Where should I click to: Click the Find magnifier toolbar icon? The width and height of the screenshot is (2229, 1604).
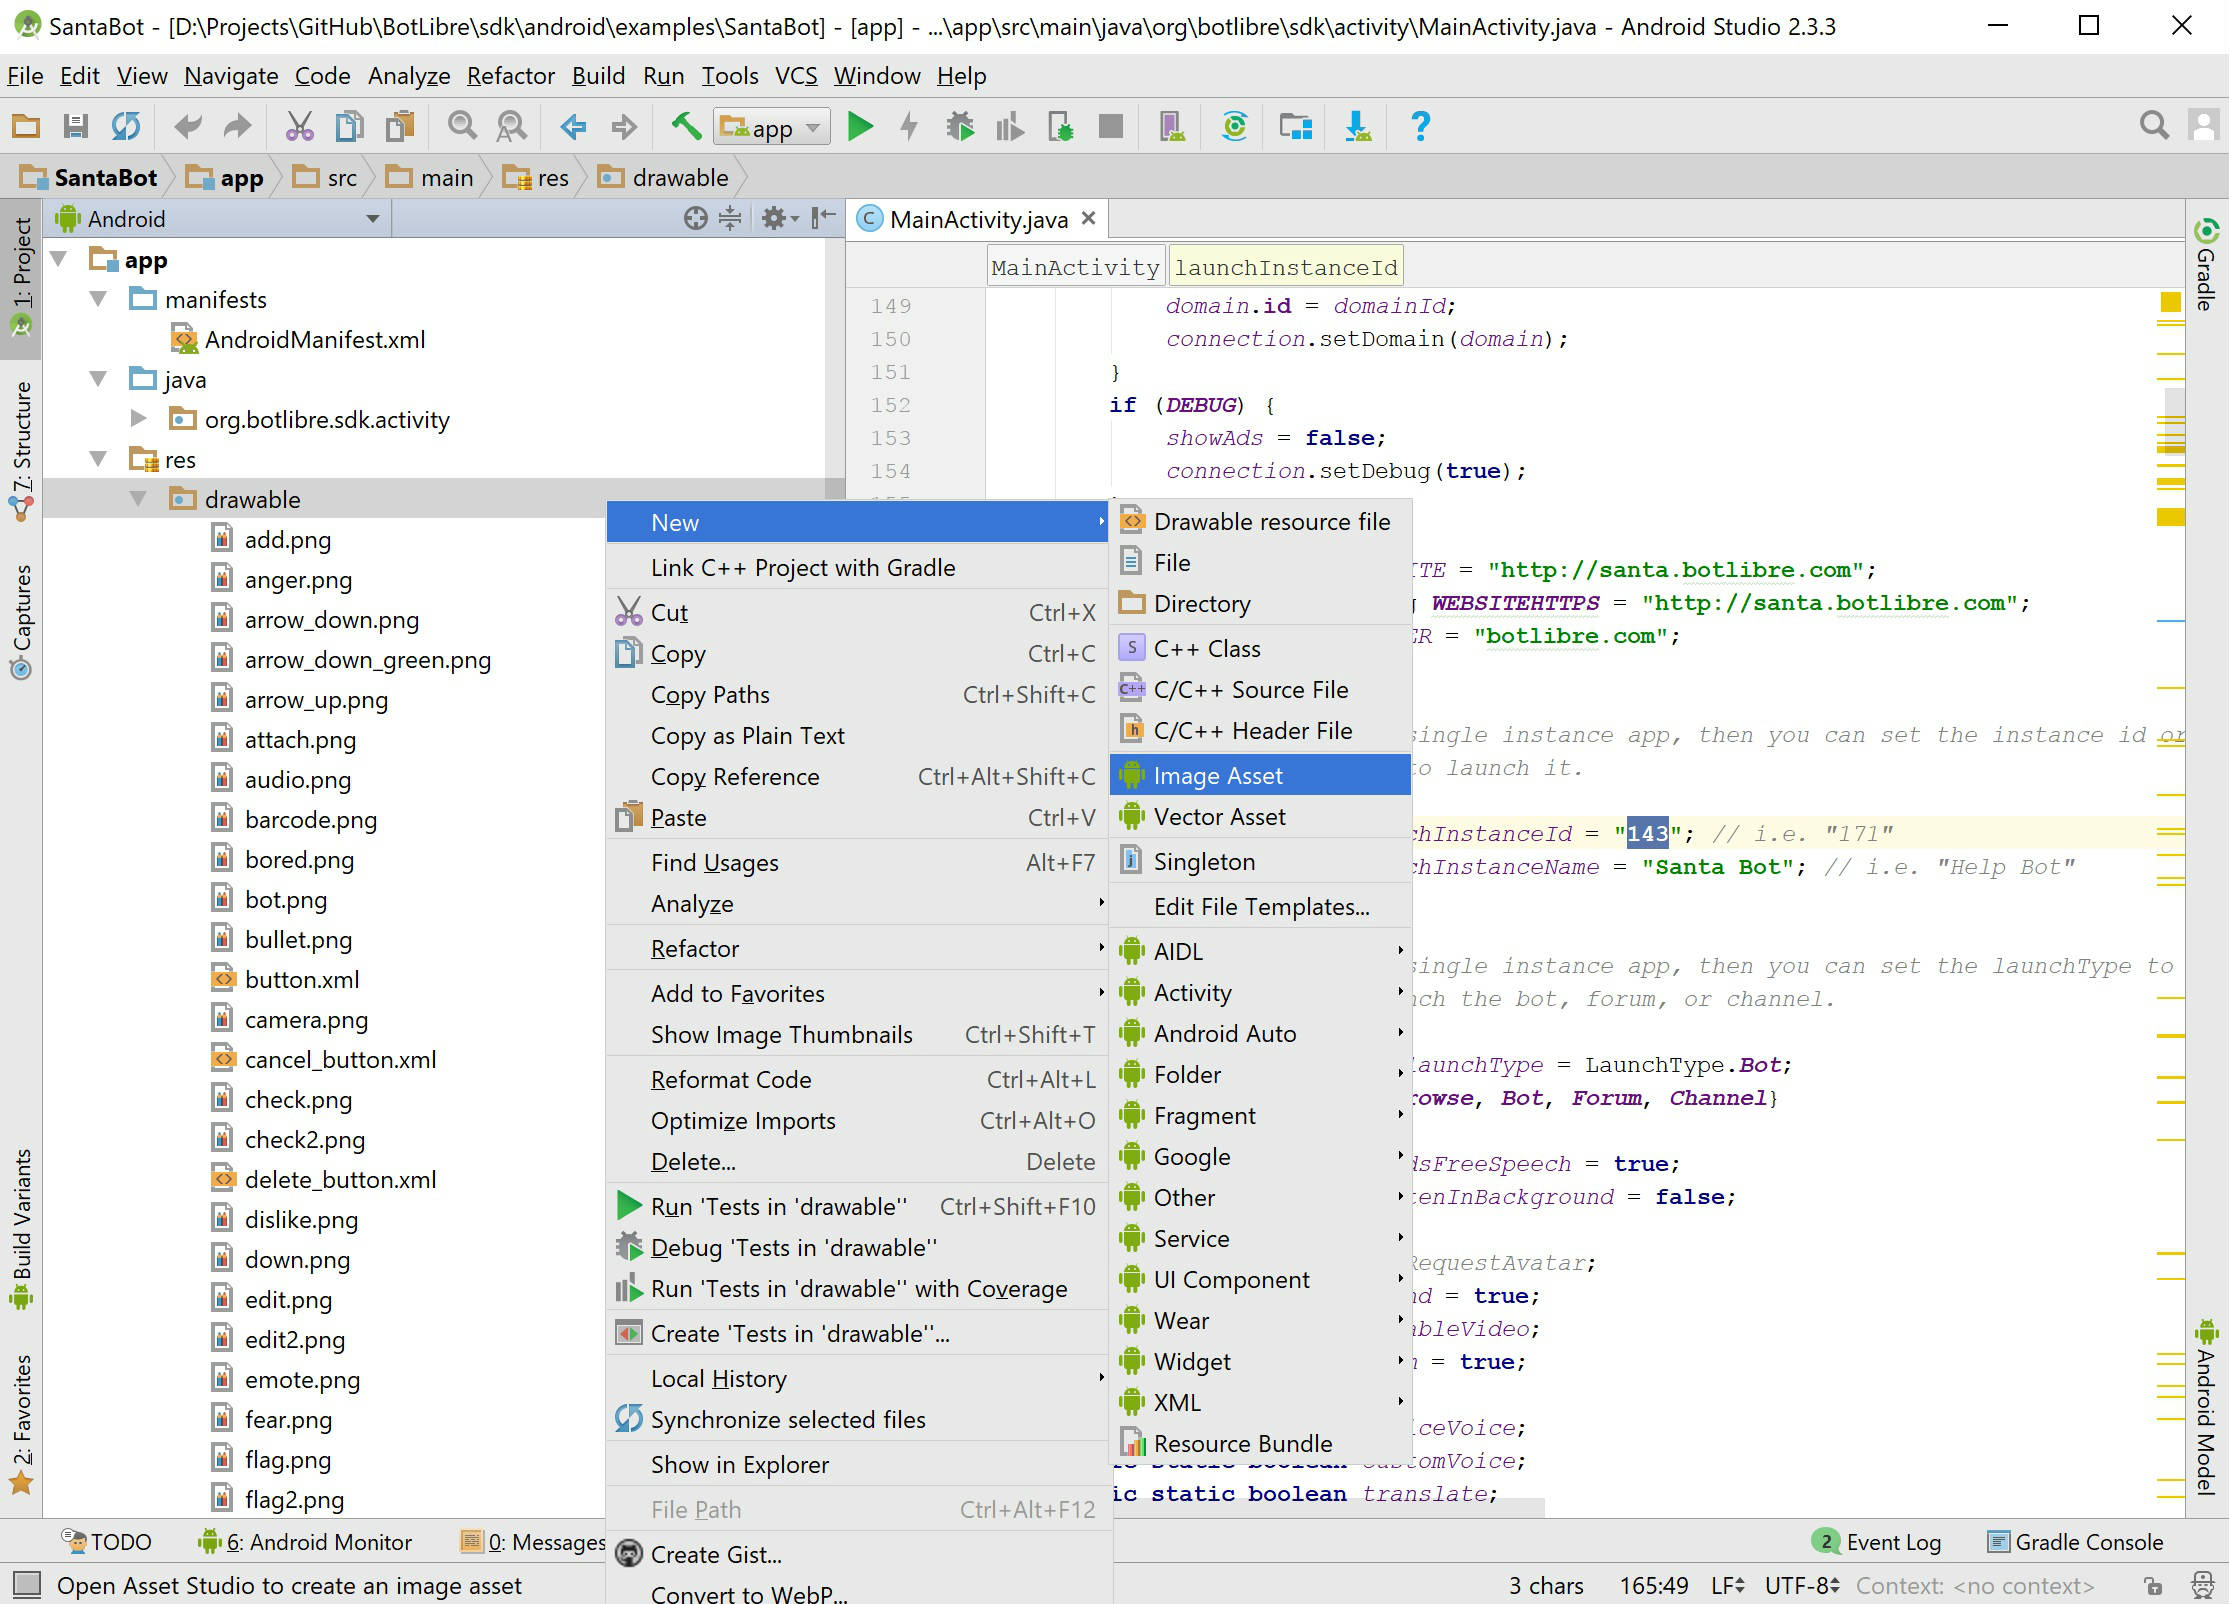pyautogui.click(x=461, y=126)
